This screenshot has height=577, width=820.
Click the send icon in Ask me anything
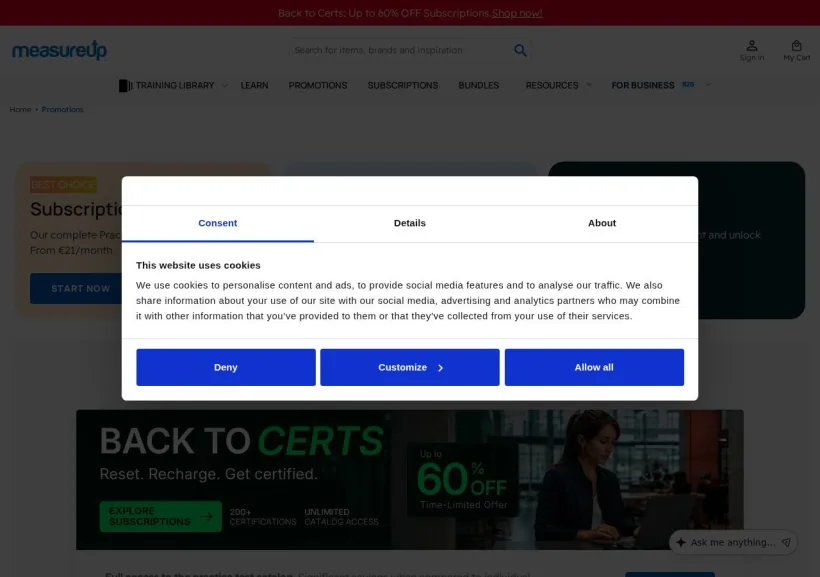[x=786, y=542]
